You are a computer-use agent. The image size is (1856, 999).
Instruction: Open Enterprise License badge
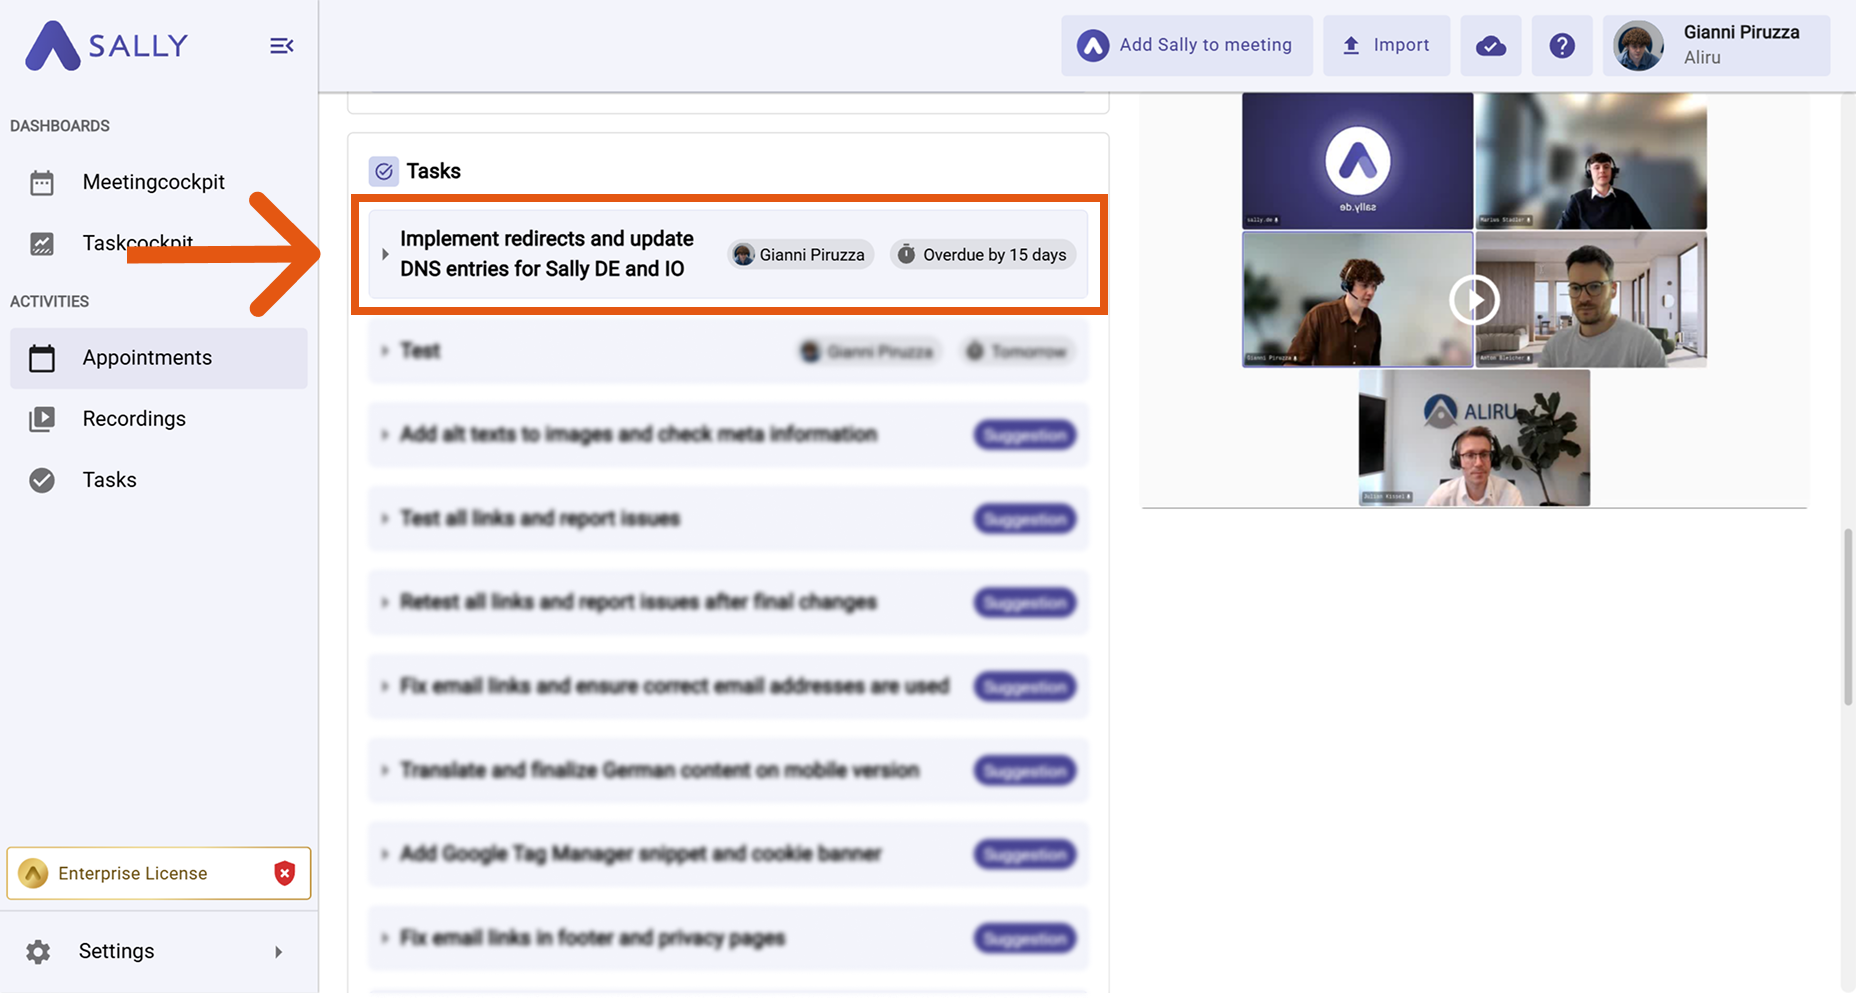[159, 873]
